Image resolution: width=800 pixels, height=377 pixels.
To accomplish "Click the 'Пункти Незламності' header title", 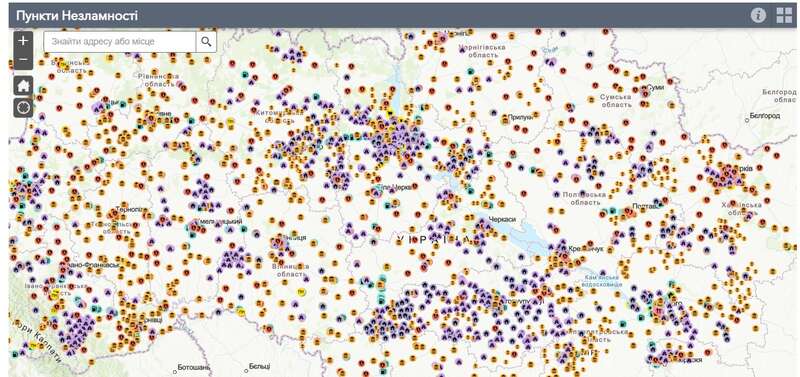I will (77, 15).
